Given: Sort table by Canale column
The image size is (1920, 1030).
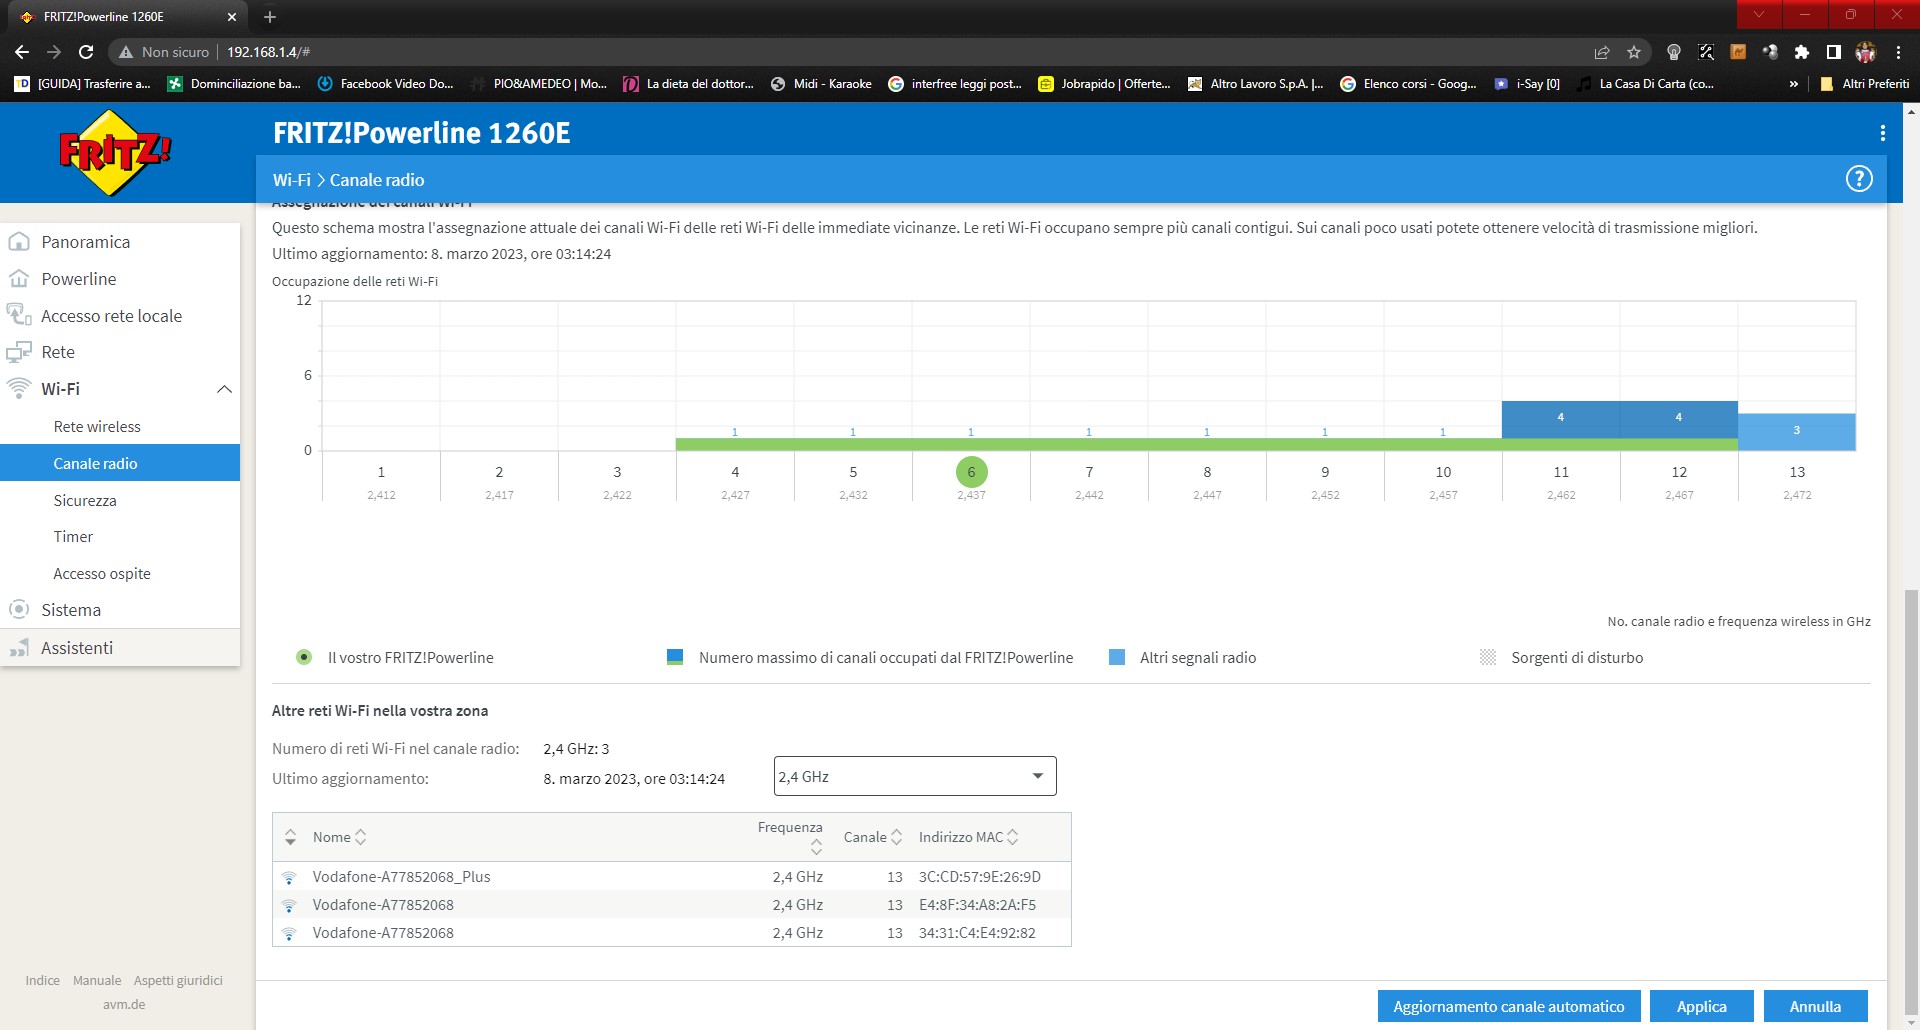Looking at the screenshot, I should [x=873, y=837].
